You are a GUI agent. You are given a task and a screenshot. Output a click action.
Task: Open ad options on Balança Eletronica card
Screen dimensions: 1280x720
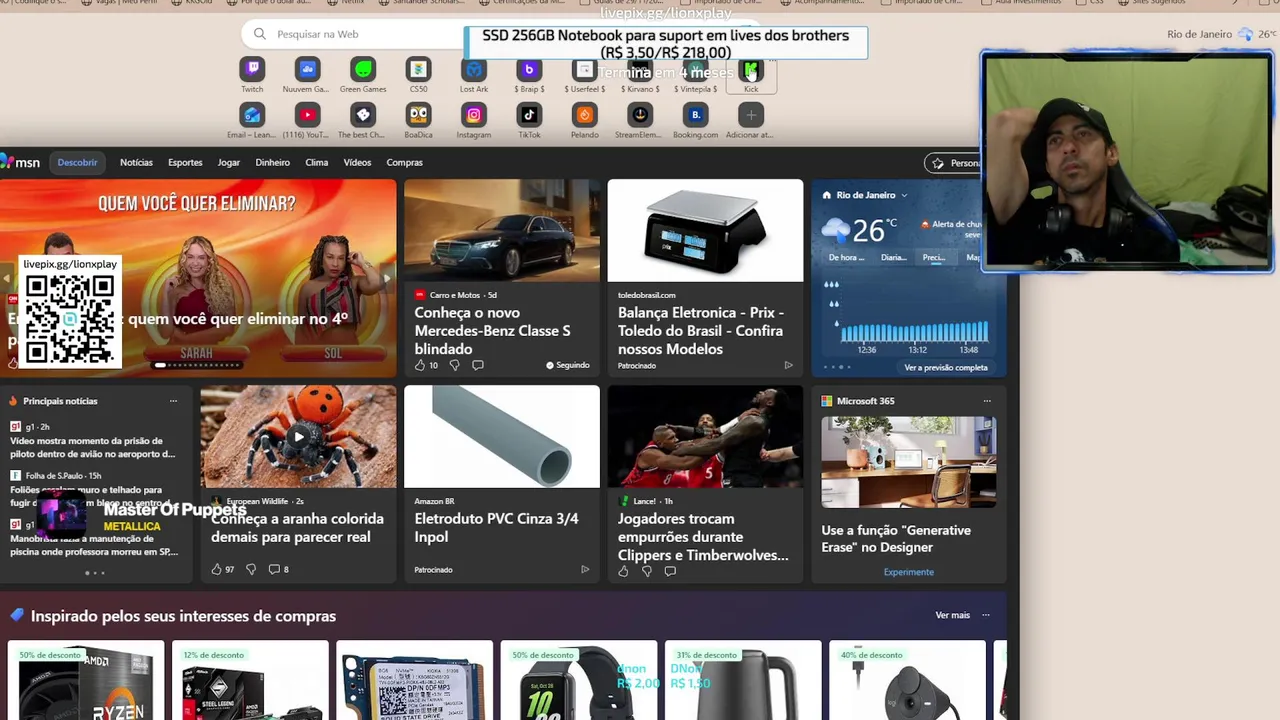coord(788,365)
